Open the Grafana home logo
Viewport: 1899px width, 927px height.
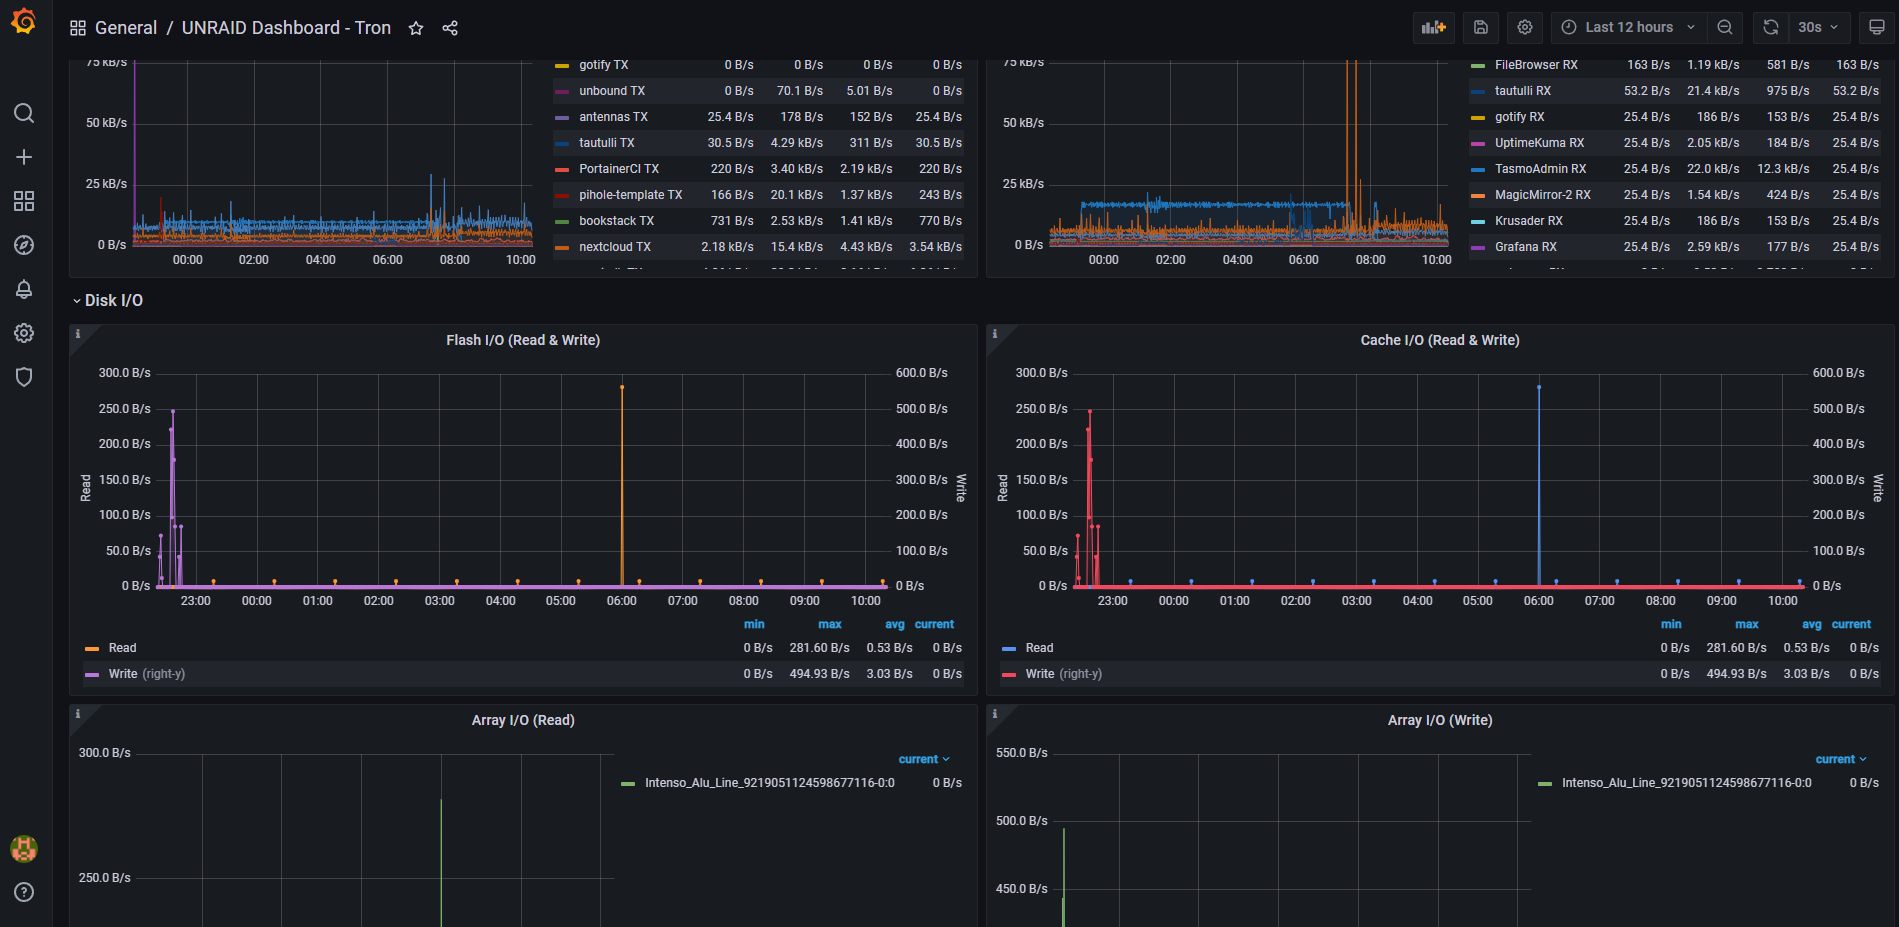[24, 21]
